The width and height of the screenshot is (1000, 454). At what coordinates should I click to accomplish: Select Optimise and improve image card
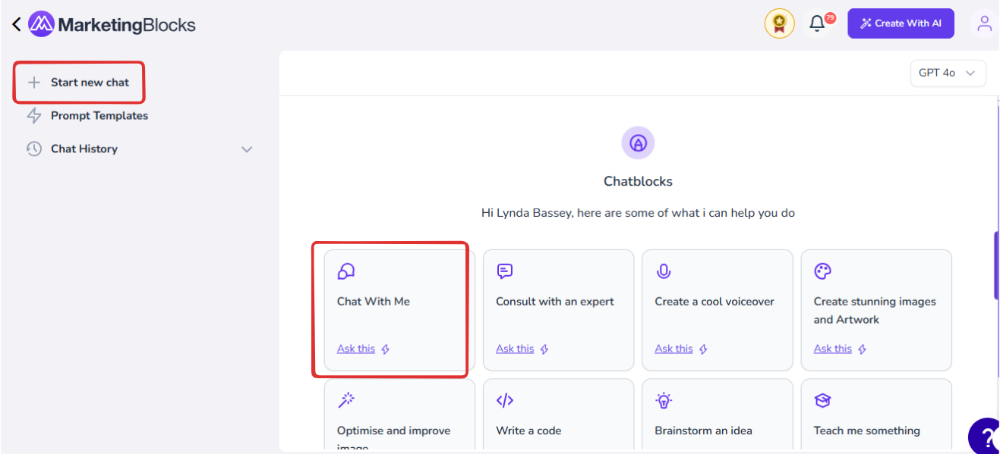pyautogui.click(x=399, y=414)
